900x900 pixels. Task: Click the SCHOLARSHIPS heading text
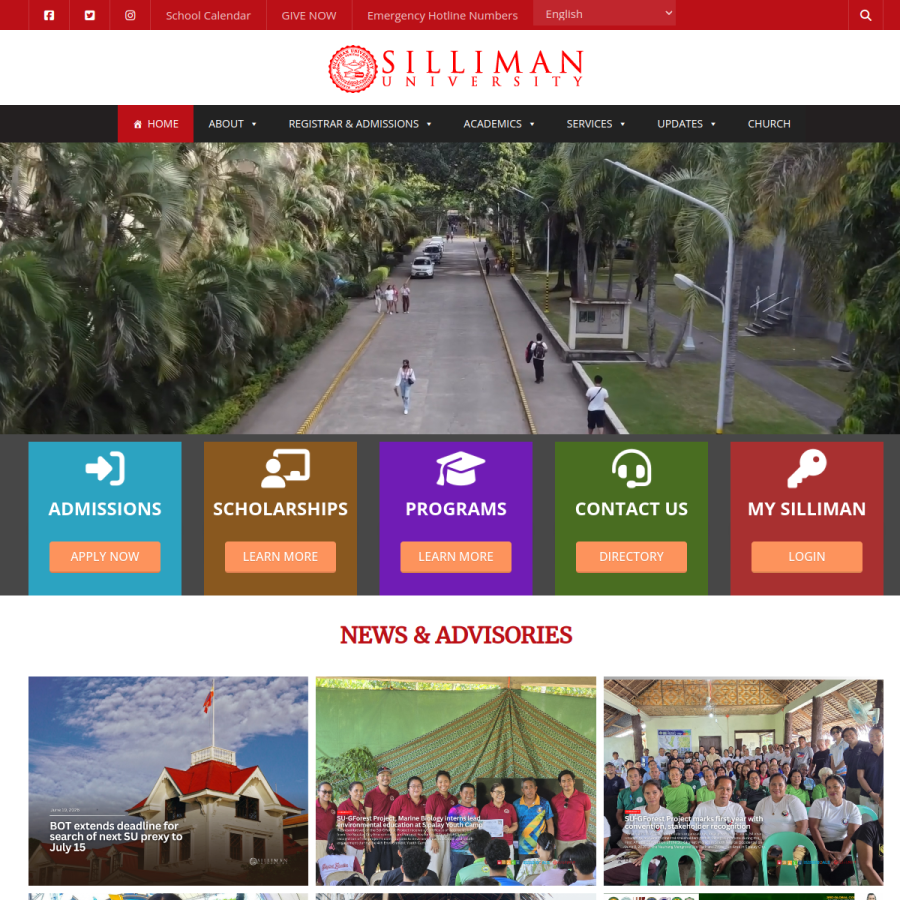pos(280,509)
